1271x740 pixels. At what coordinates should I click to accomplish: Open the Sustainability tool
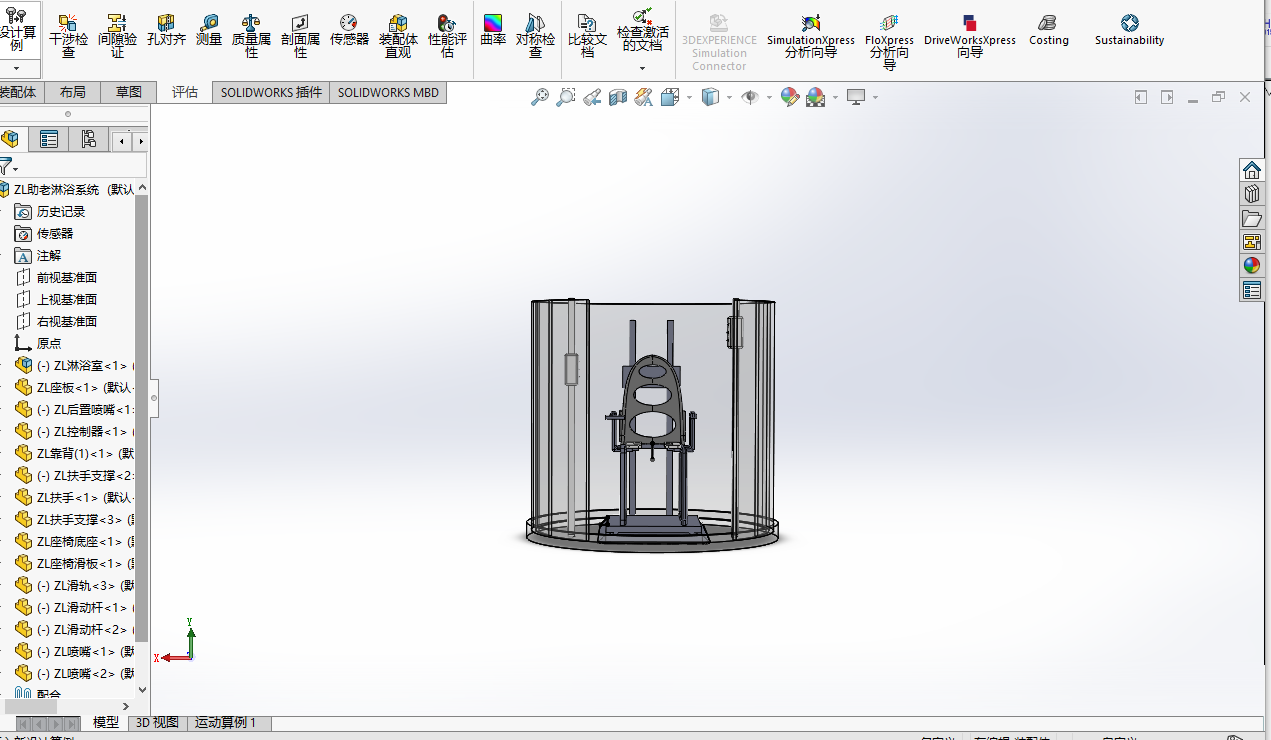tap(1129, 30)
